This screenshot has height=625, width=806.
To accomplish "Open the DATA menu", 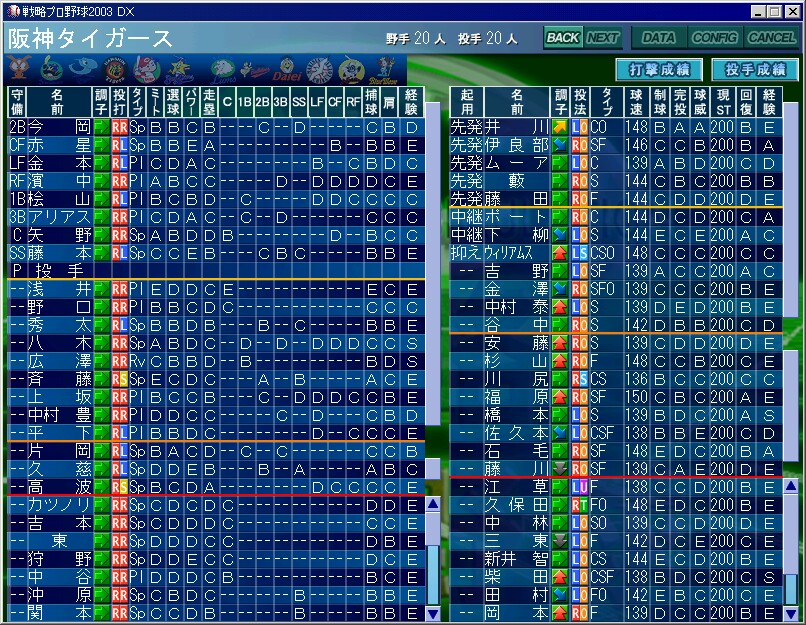I will point(658,38).
